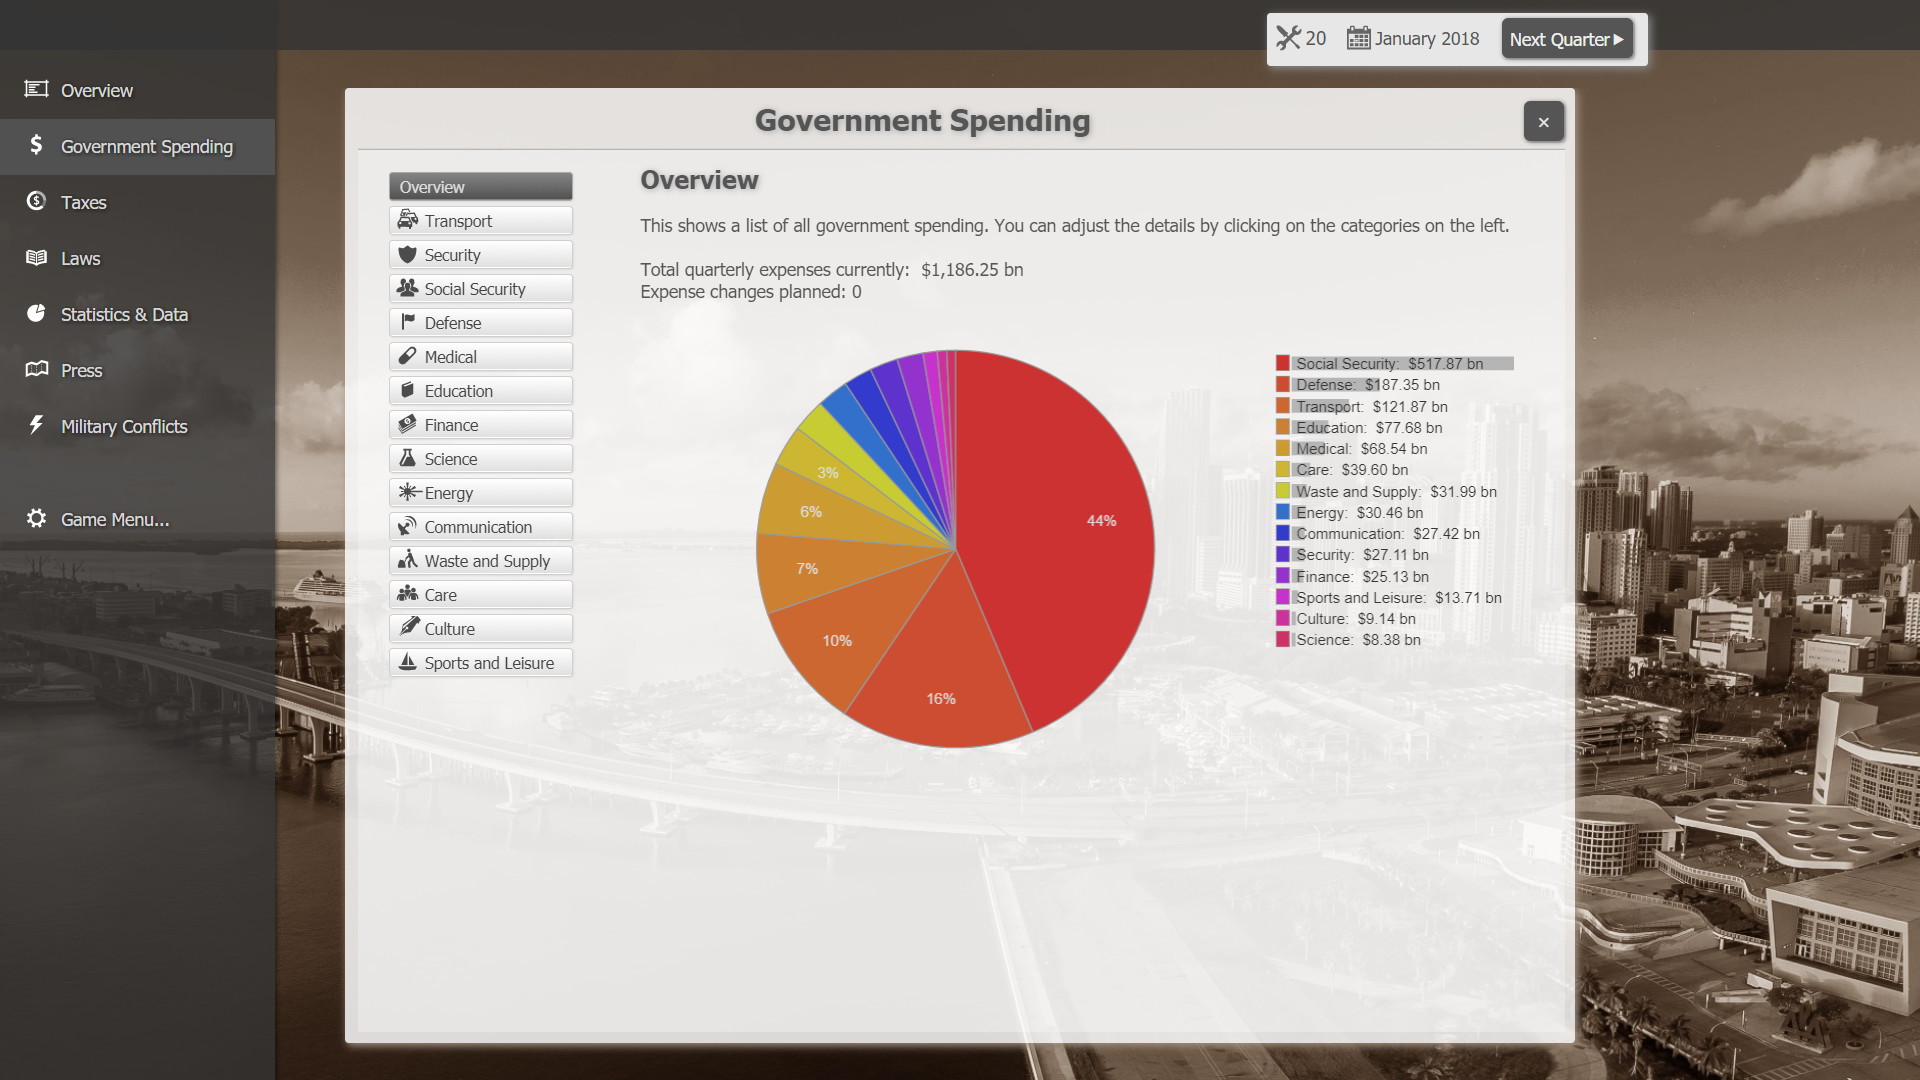Screen dimensions: 1920x1080
Task: Click the Military Conflicts sidebar icon
Action: (x=36, y=425)
